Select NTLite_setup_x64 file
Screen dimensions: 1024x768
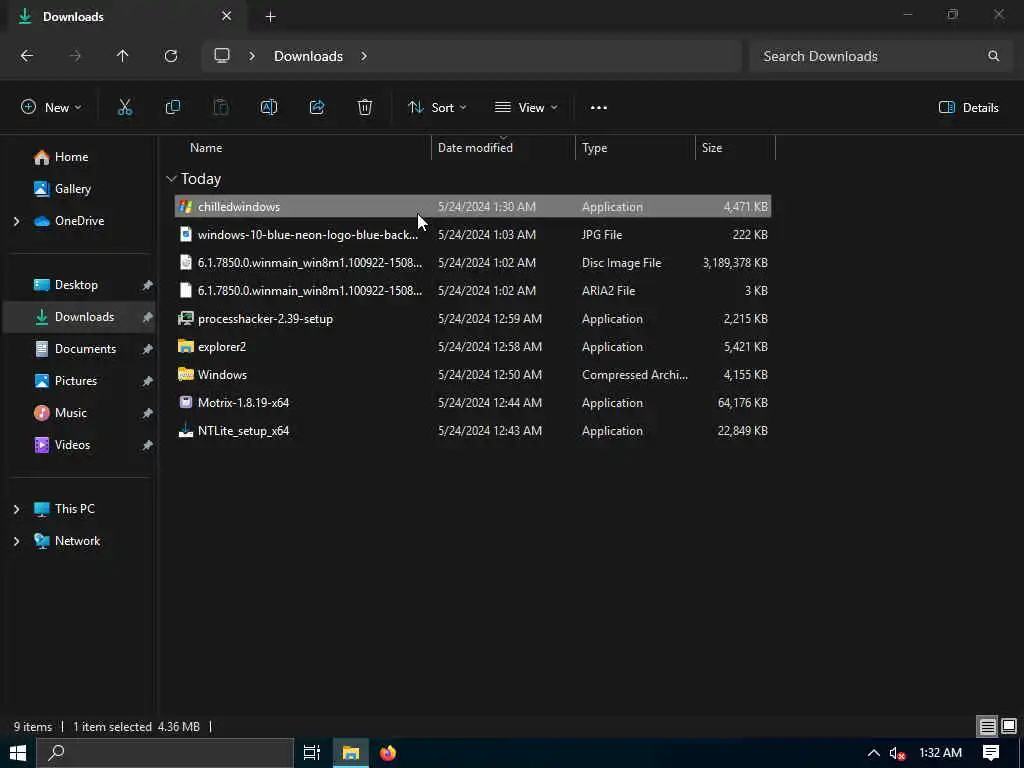(x=473, y=431)
